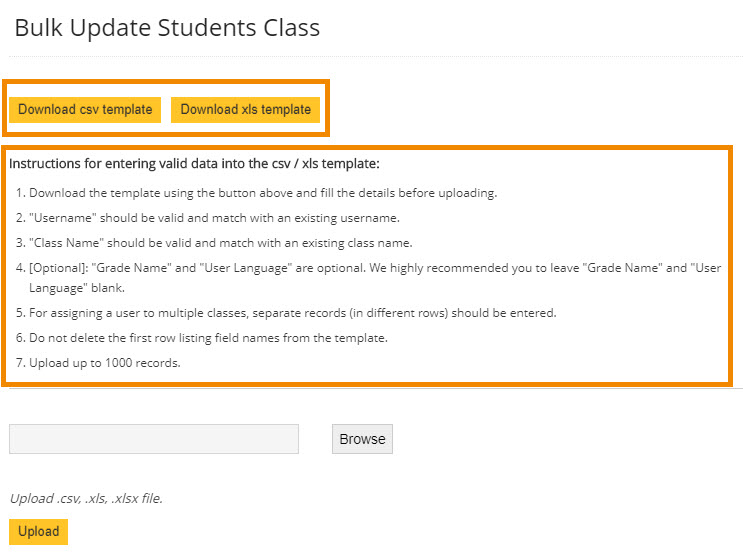The image size is (743, 559).
Task: Click the quoted "Username" term in instruction two
Action: click(x=62, y=218)
